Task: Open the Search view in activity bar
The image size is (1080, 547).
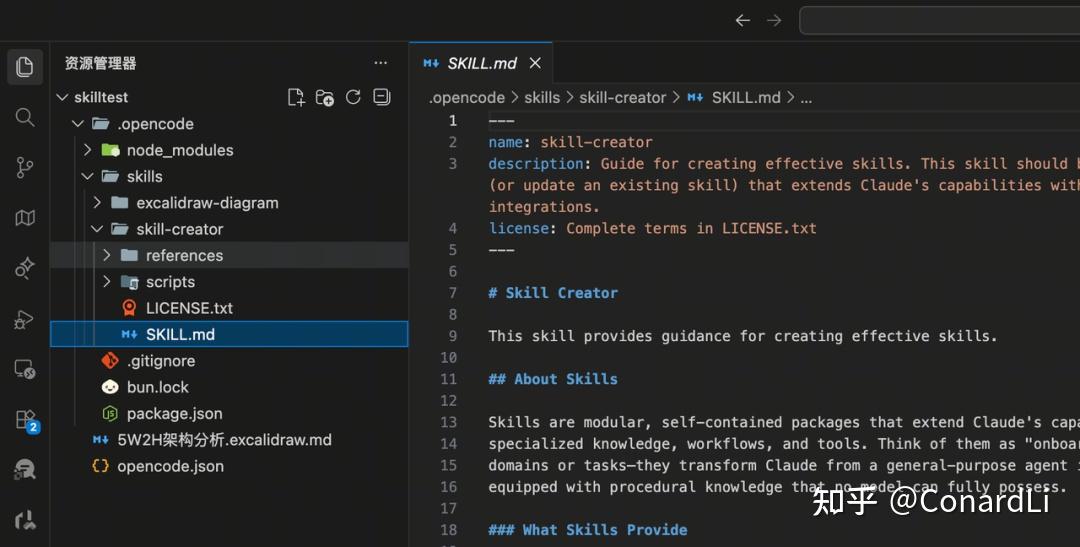Action: tap(25, 117)
